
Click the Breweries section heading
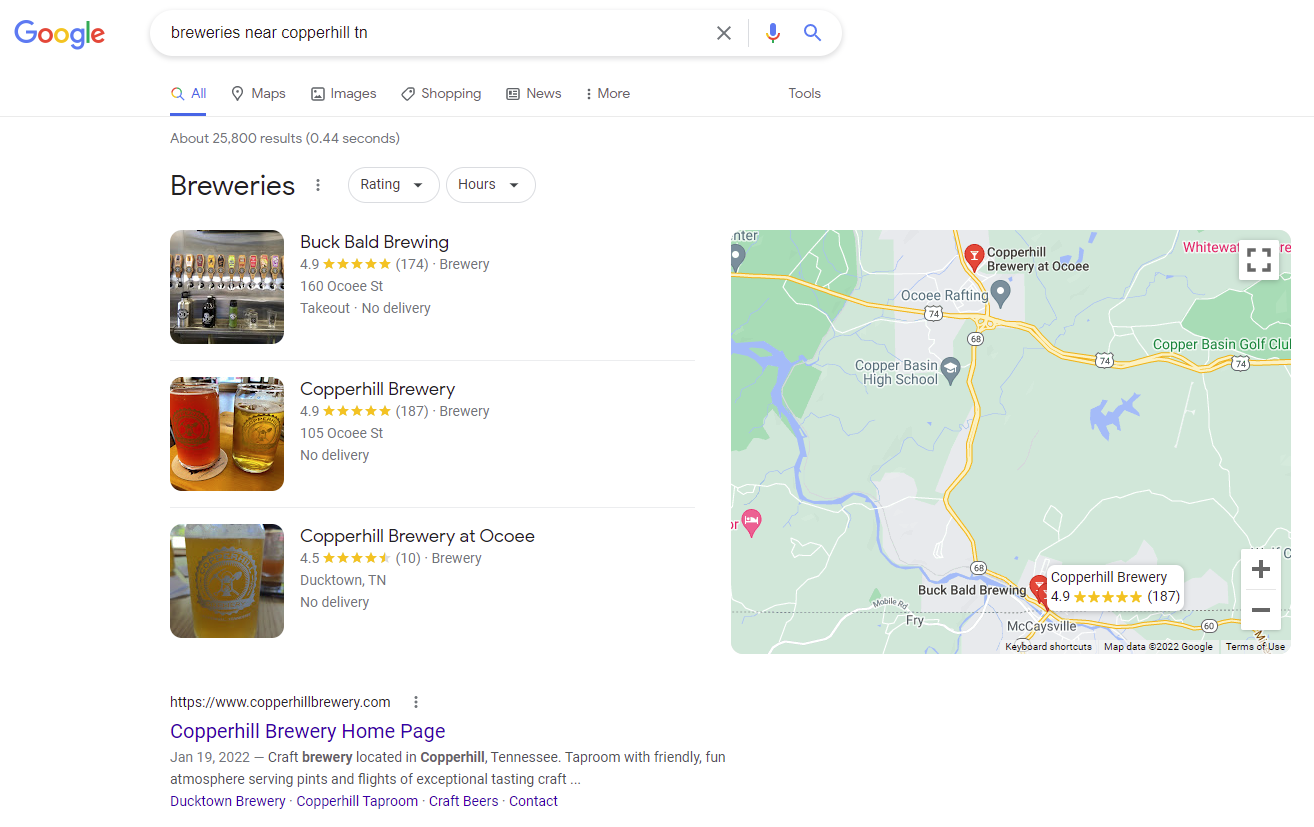pyautogui.click(x=232, y=186)
